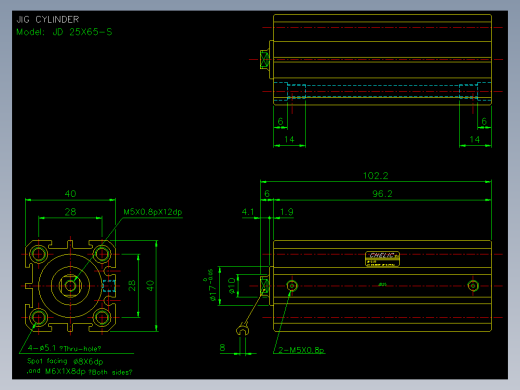Screen dimensions: 520x390
Task: Select the left 14 dimension in top view
Action: pyautogui.click(x=289, y=139)
